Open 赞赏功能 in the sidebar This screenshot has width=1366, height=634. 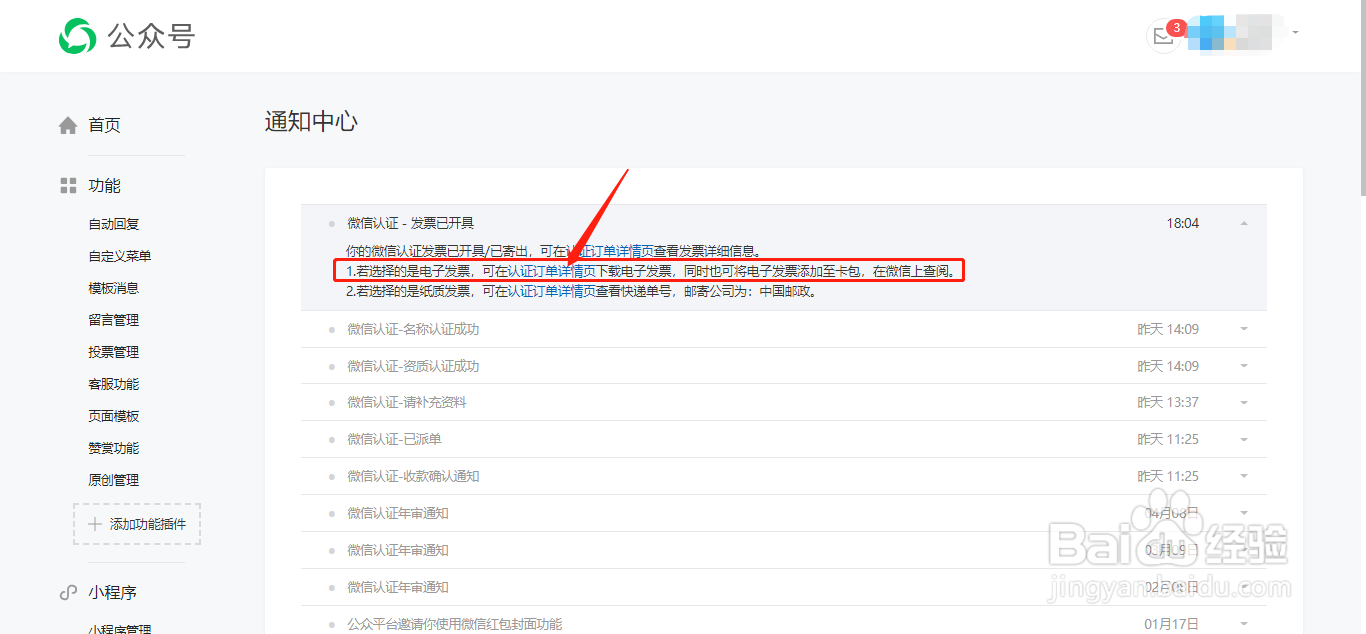point(114,448)
